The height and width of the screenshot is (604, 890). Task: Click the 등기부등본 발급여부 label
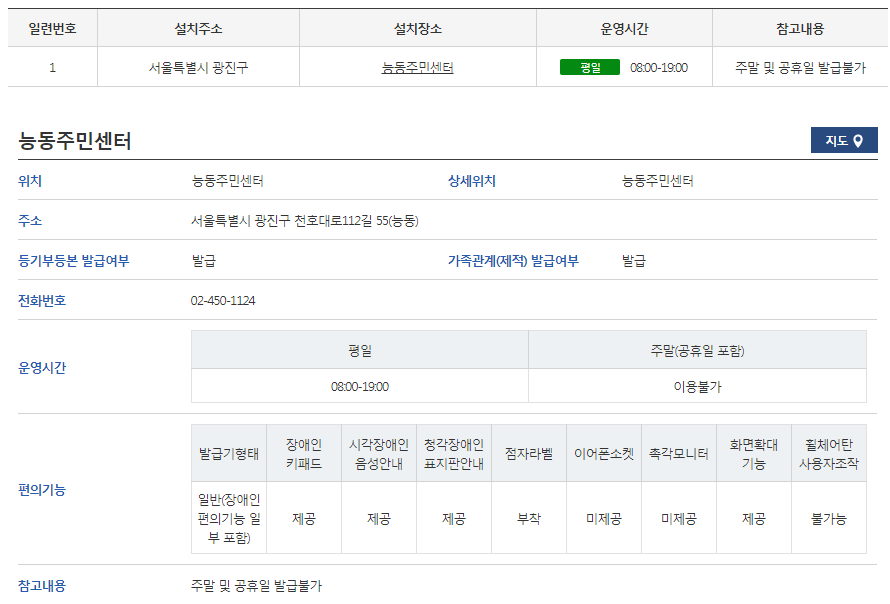74,261
